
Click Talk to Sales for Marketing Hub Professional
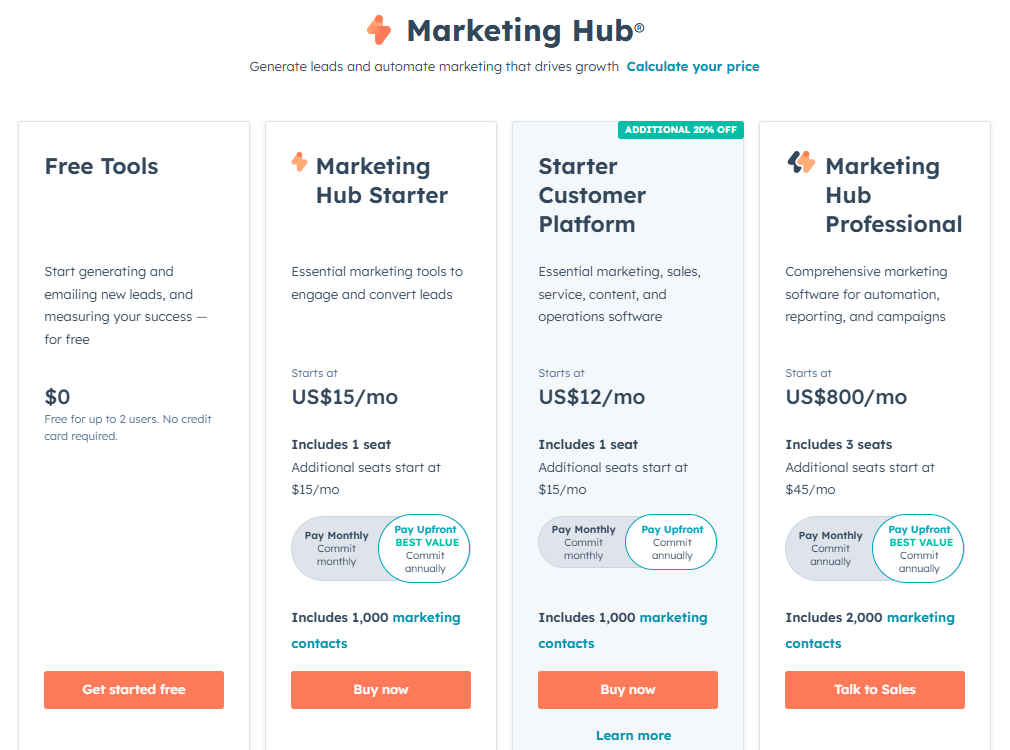point(874,689)
